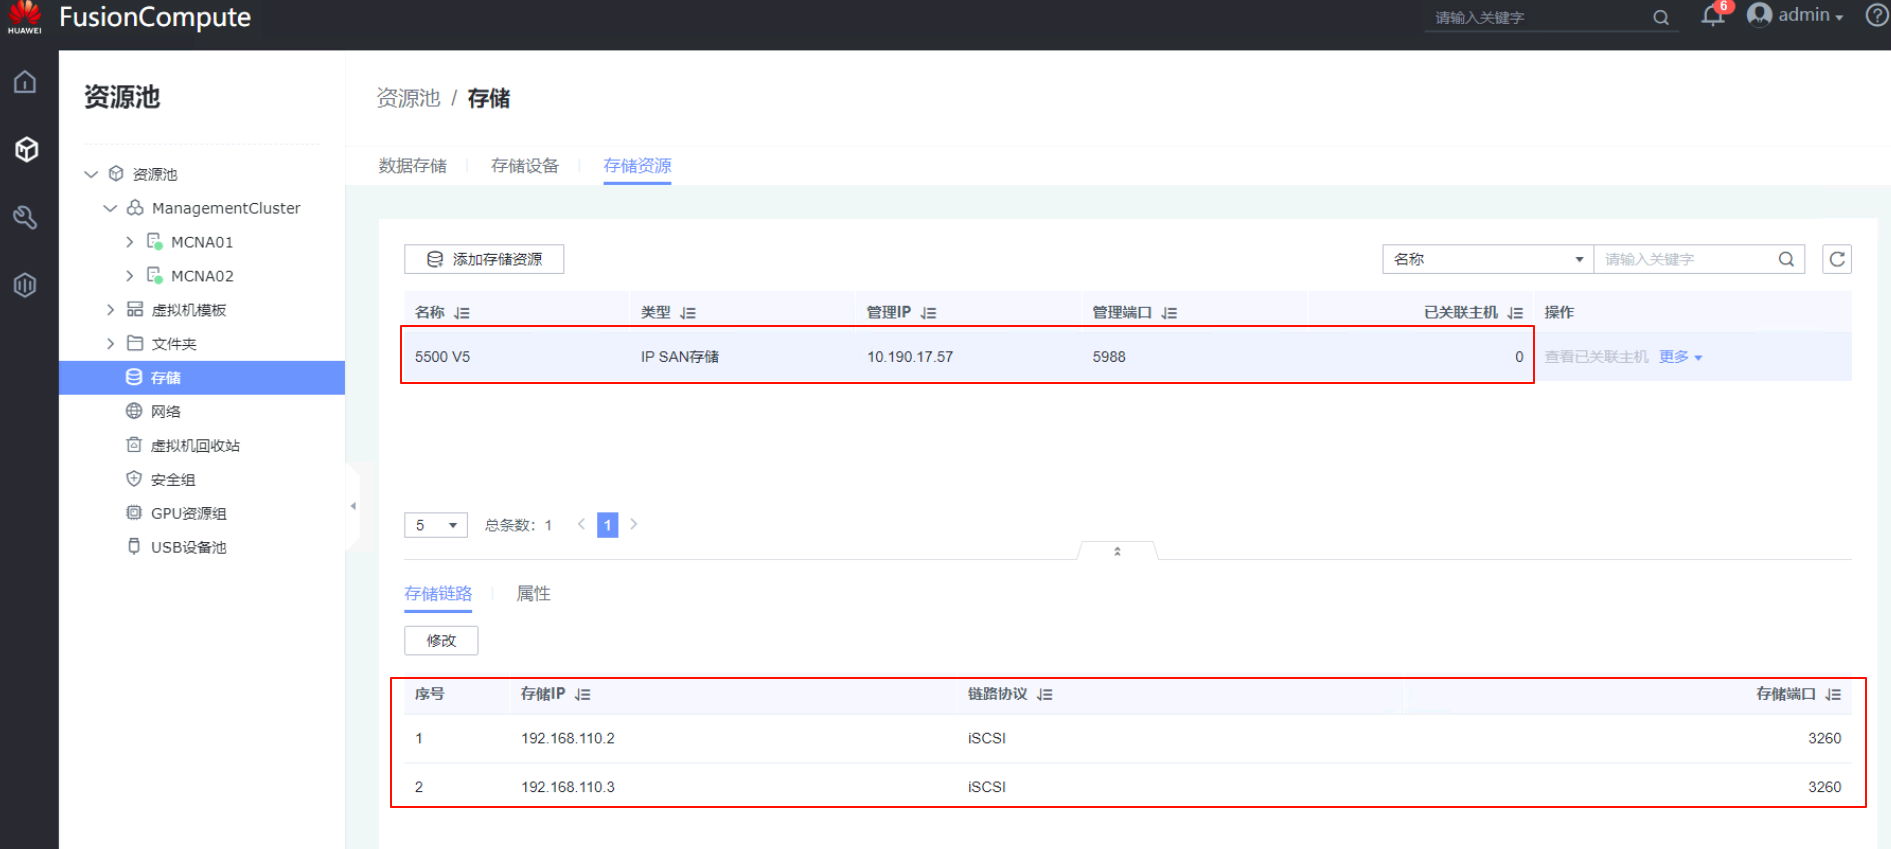Open the page size dropdown showing 5
Image resolution: width=1891 pixels, height=849 pixels.
[436, 525]
